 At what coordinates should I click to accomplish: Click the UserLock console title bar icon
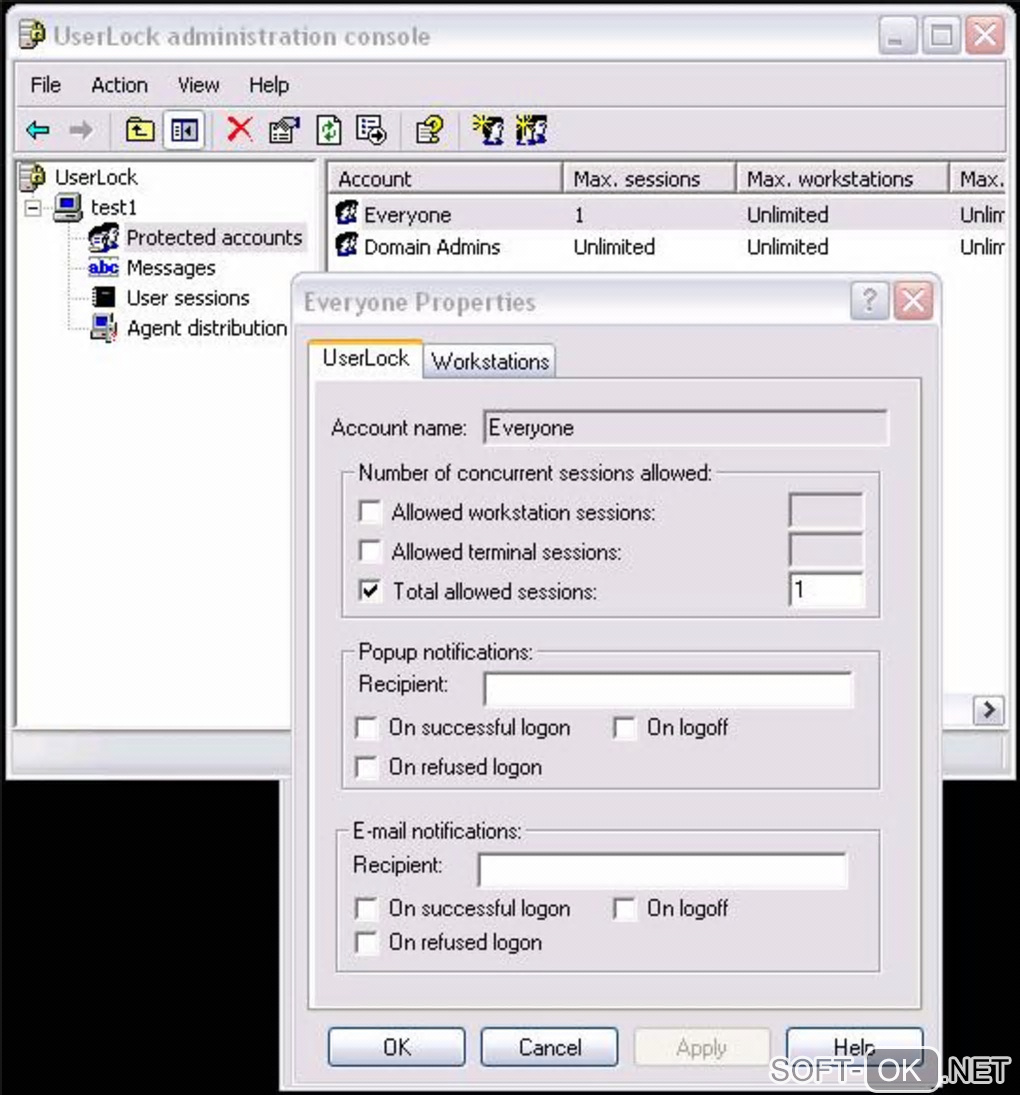[x=32, y=35]
